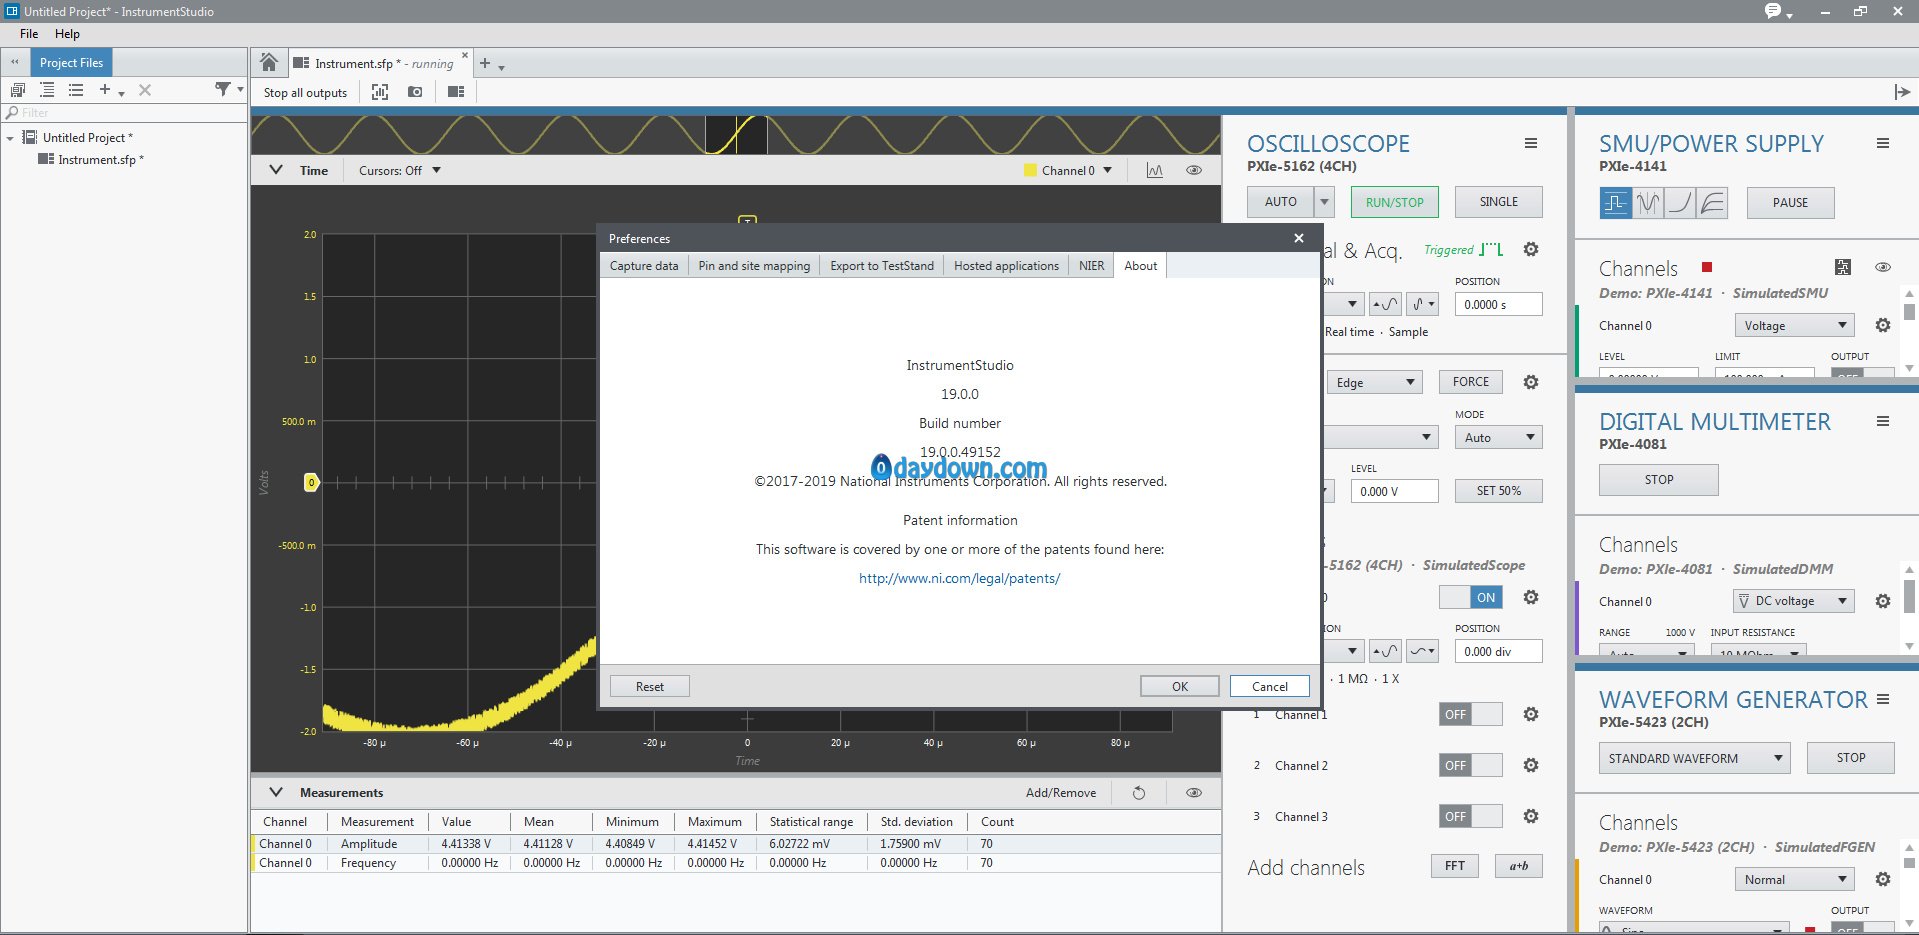
Task: Open oscilloscope Channel 3 settings gear
Action: pyautogui.click(x=1530, y=816)
